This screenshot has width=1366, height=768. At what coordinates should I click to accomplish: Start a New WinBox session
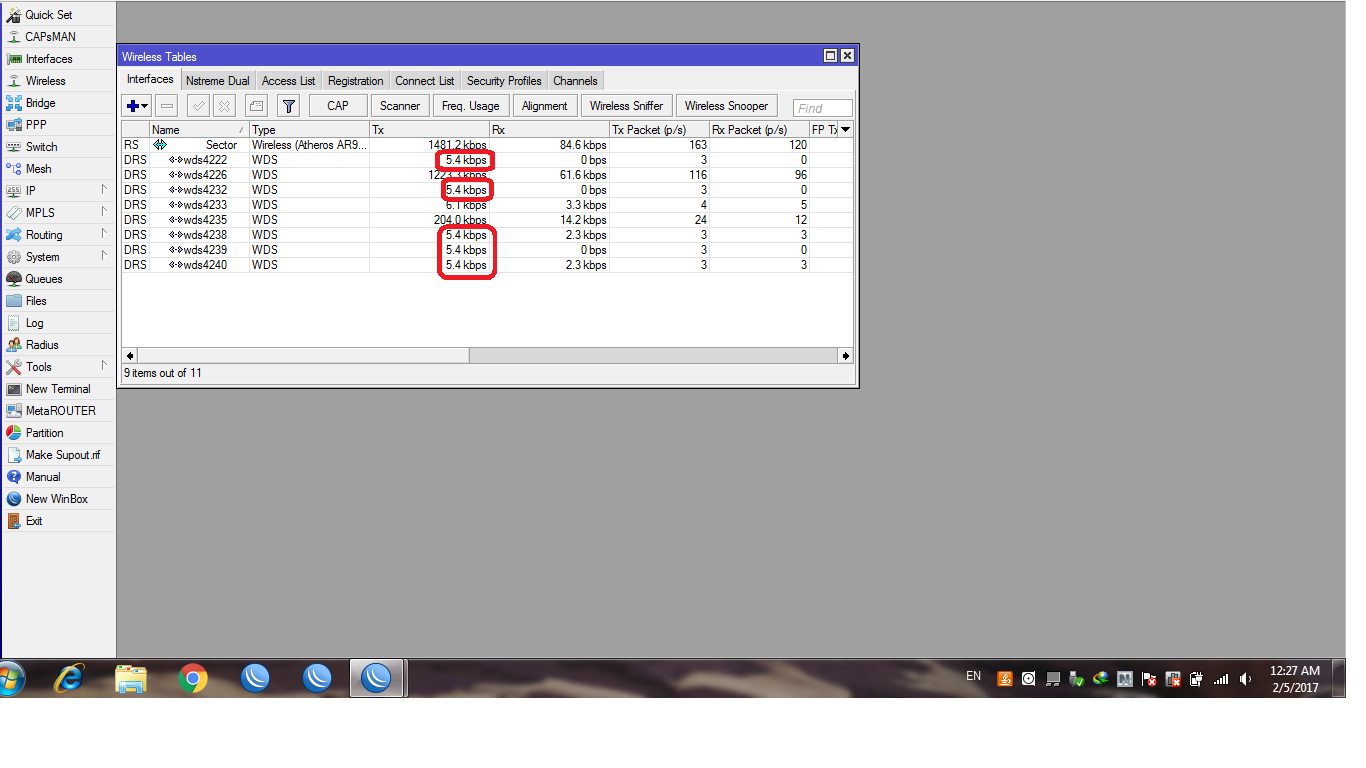click(57, 499)
